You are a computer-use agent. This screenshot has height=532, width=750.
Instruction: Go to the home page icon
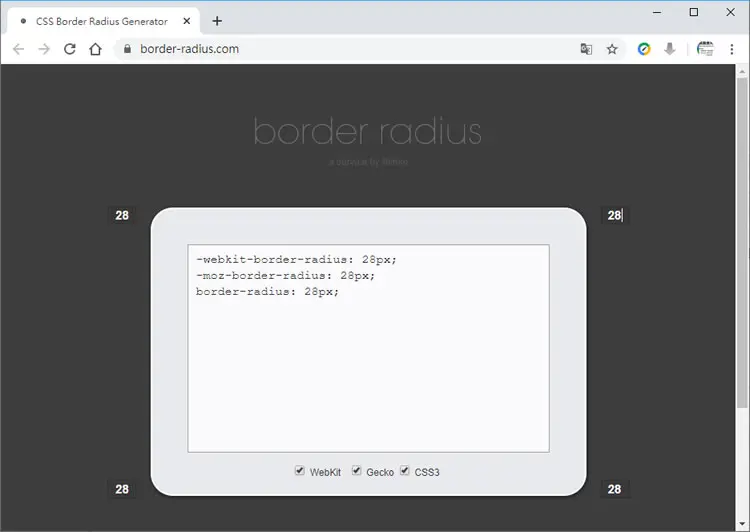pos(96,49)
